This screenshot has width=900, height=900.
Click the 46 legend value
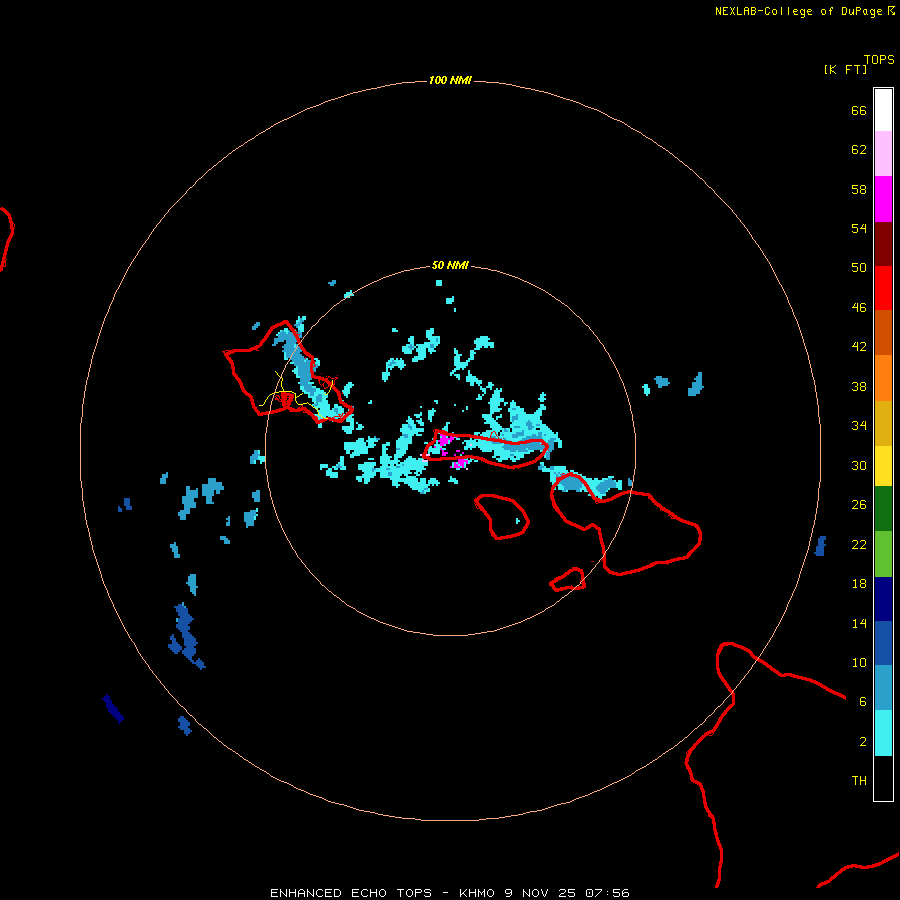tap(859, 308)
